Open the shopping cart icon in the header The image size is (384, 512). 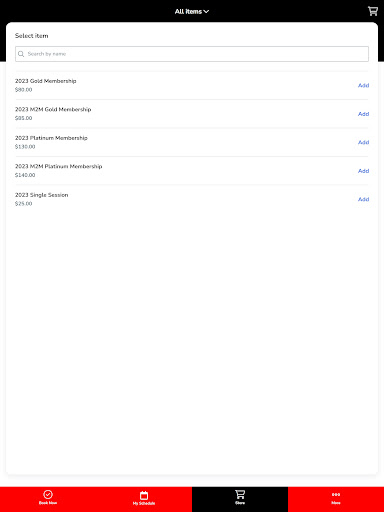[x=373, y=11]
